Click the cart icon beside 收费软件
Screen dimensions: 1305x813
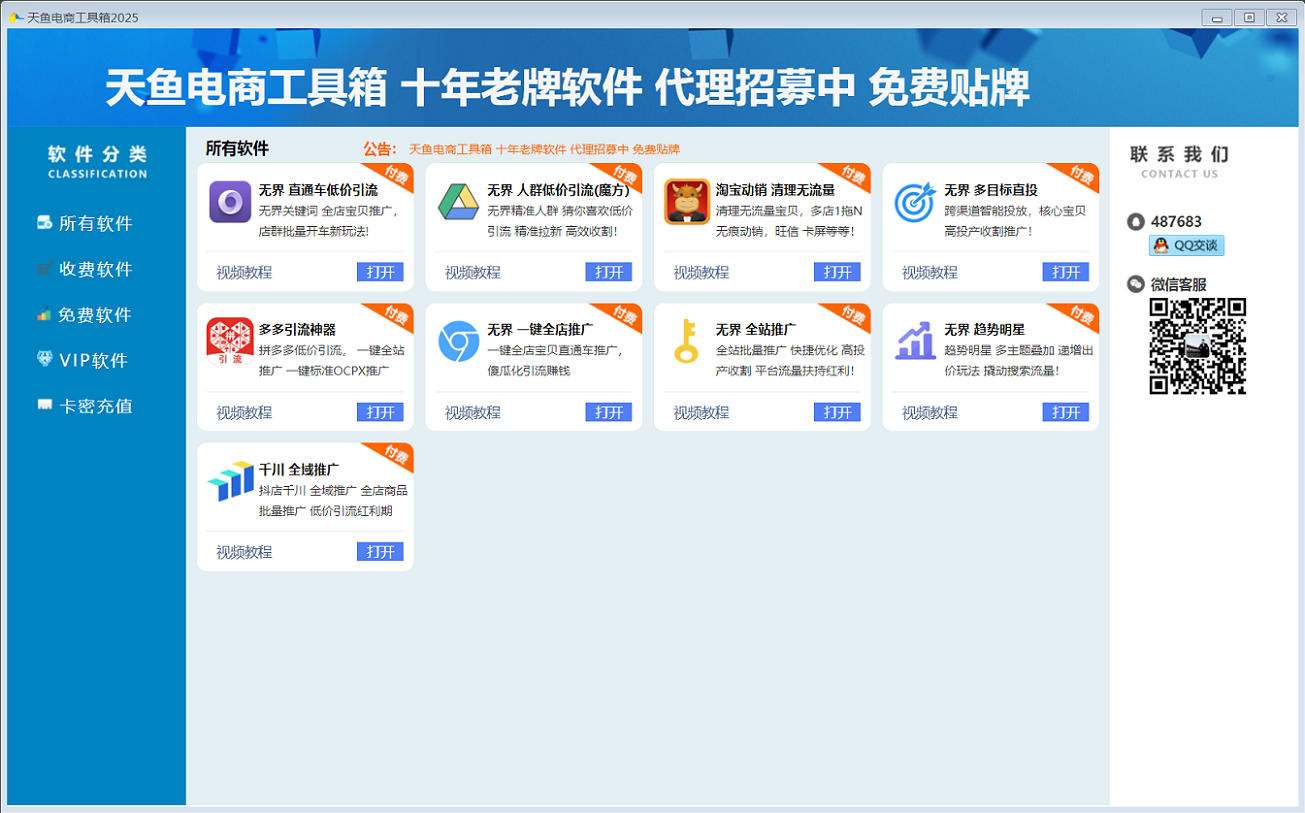click(x=44, y=269)
